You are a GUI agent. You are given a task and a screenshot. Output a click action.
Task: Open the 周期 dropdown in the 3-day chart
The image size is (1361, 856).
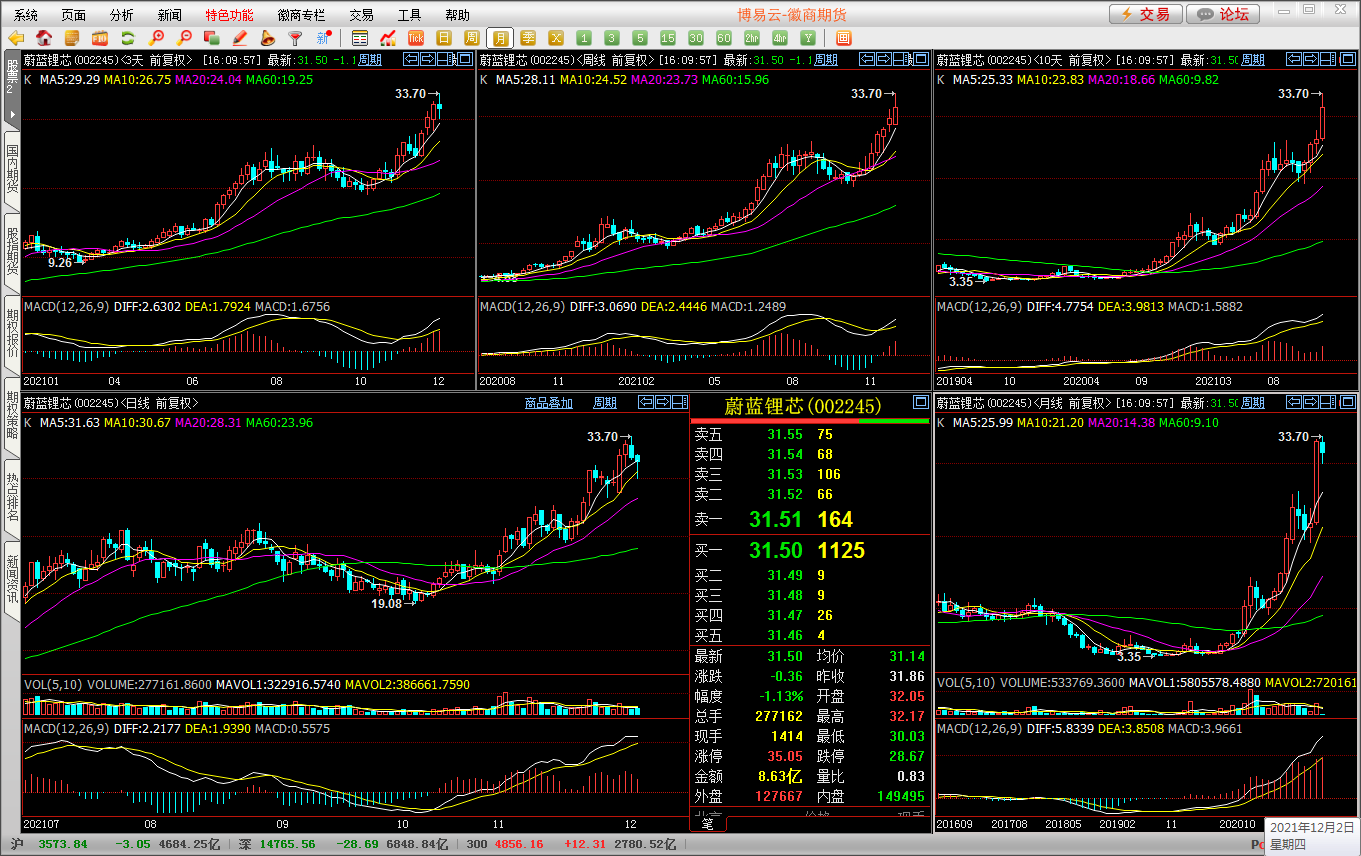[370, 60]
